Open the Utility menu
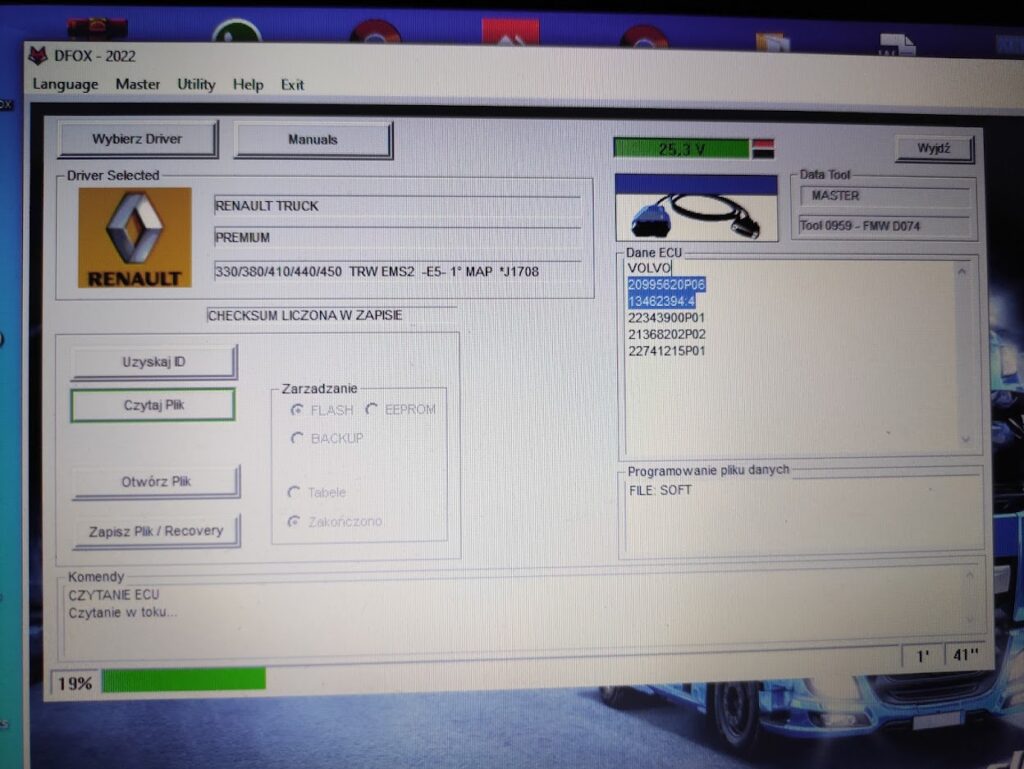The image size is (1024, 769). pyautogui.click(x=196, y=85)
